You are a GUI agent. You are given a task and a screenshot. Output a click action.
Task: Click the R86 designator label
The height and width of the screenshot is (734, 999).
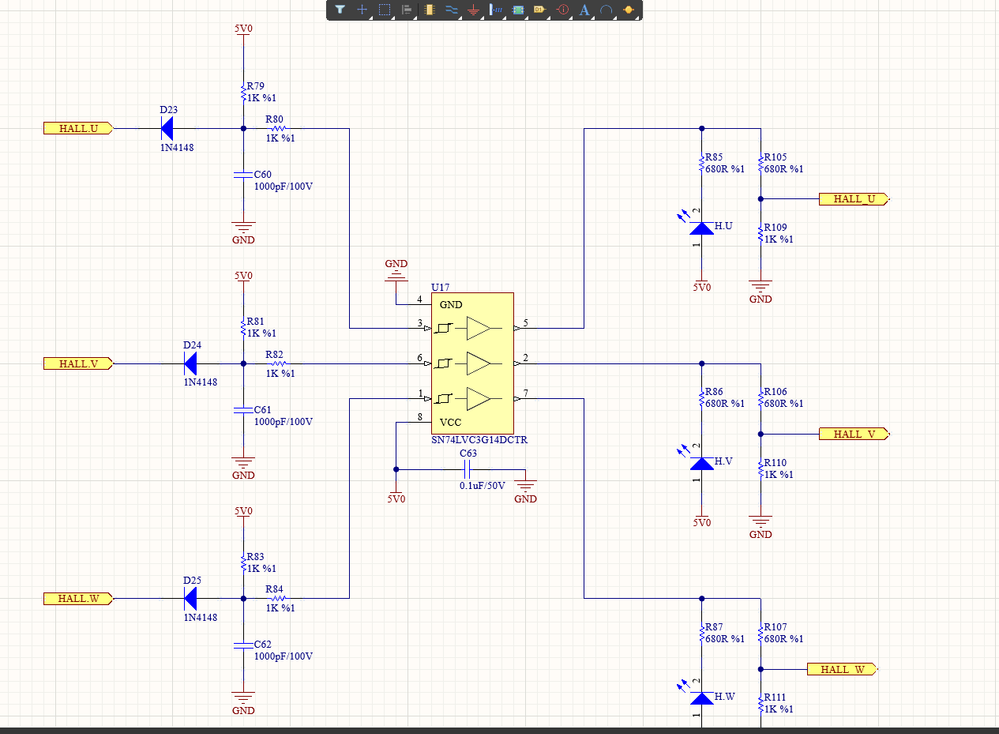pyautogui.click(x=714, y=392)
